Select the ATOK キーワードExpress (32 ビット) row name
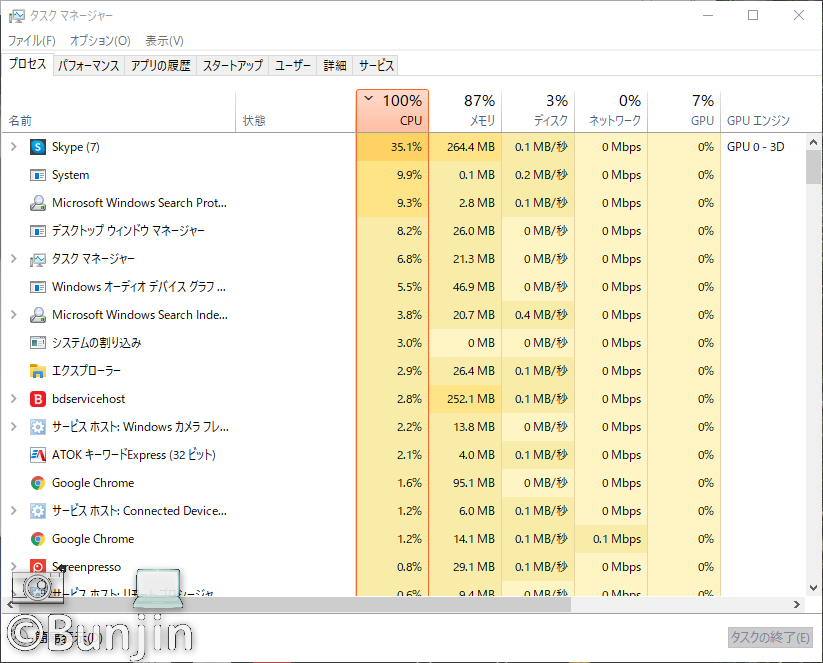 [134, 455]
